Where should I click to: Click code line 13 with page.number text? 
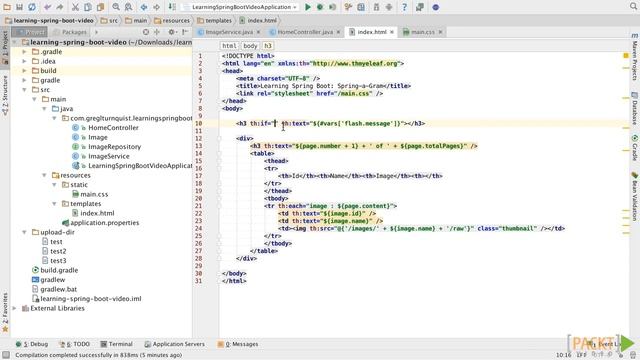click(x=363, y=146)
